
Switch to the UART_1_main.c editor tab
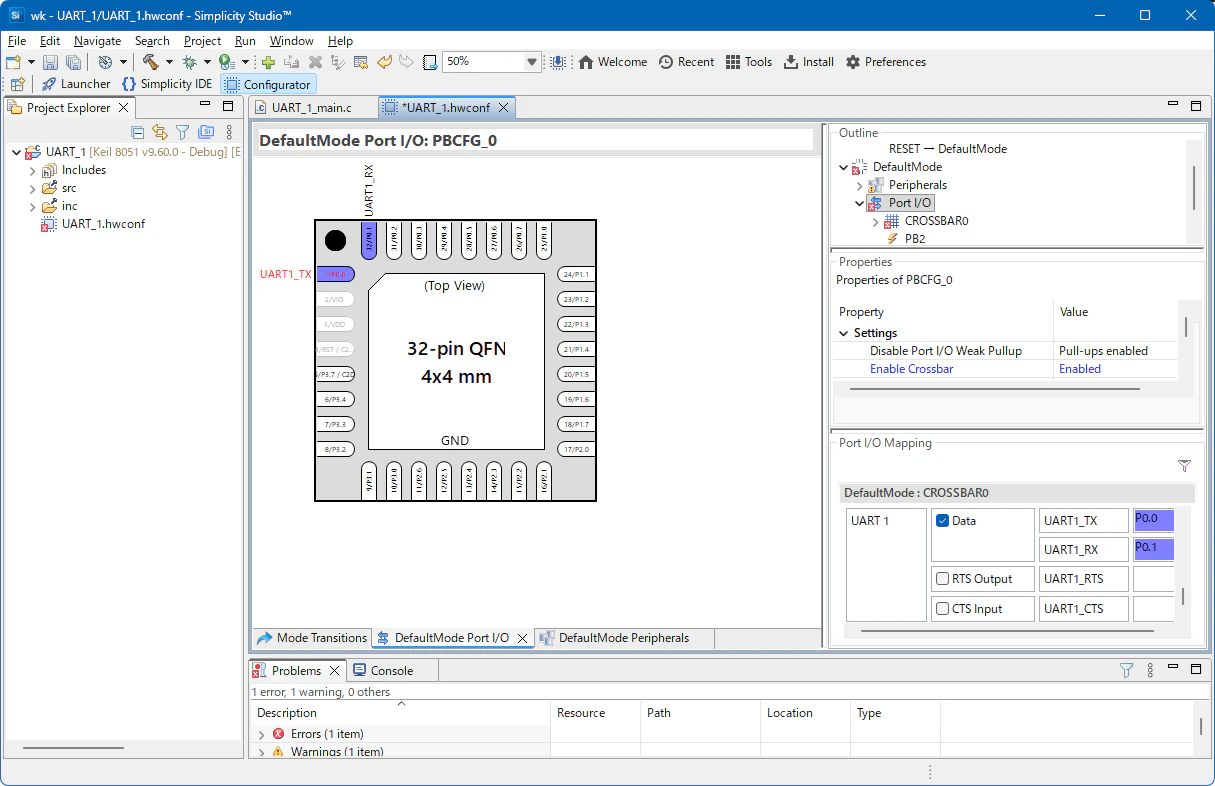point(312,107)
